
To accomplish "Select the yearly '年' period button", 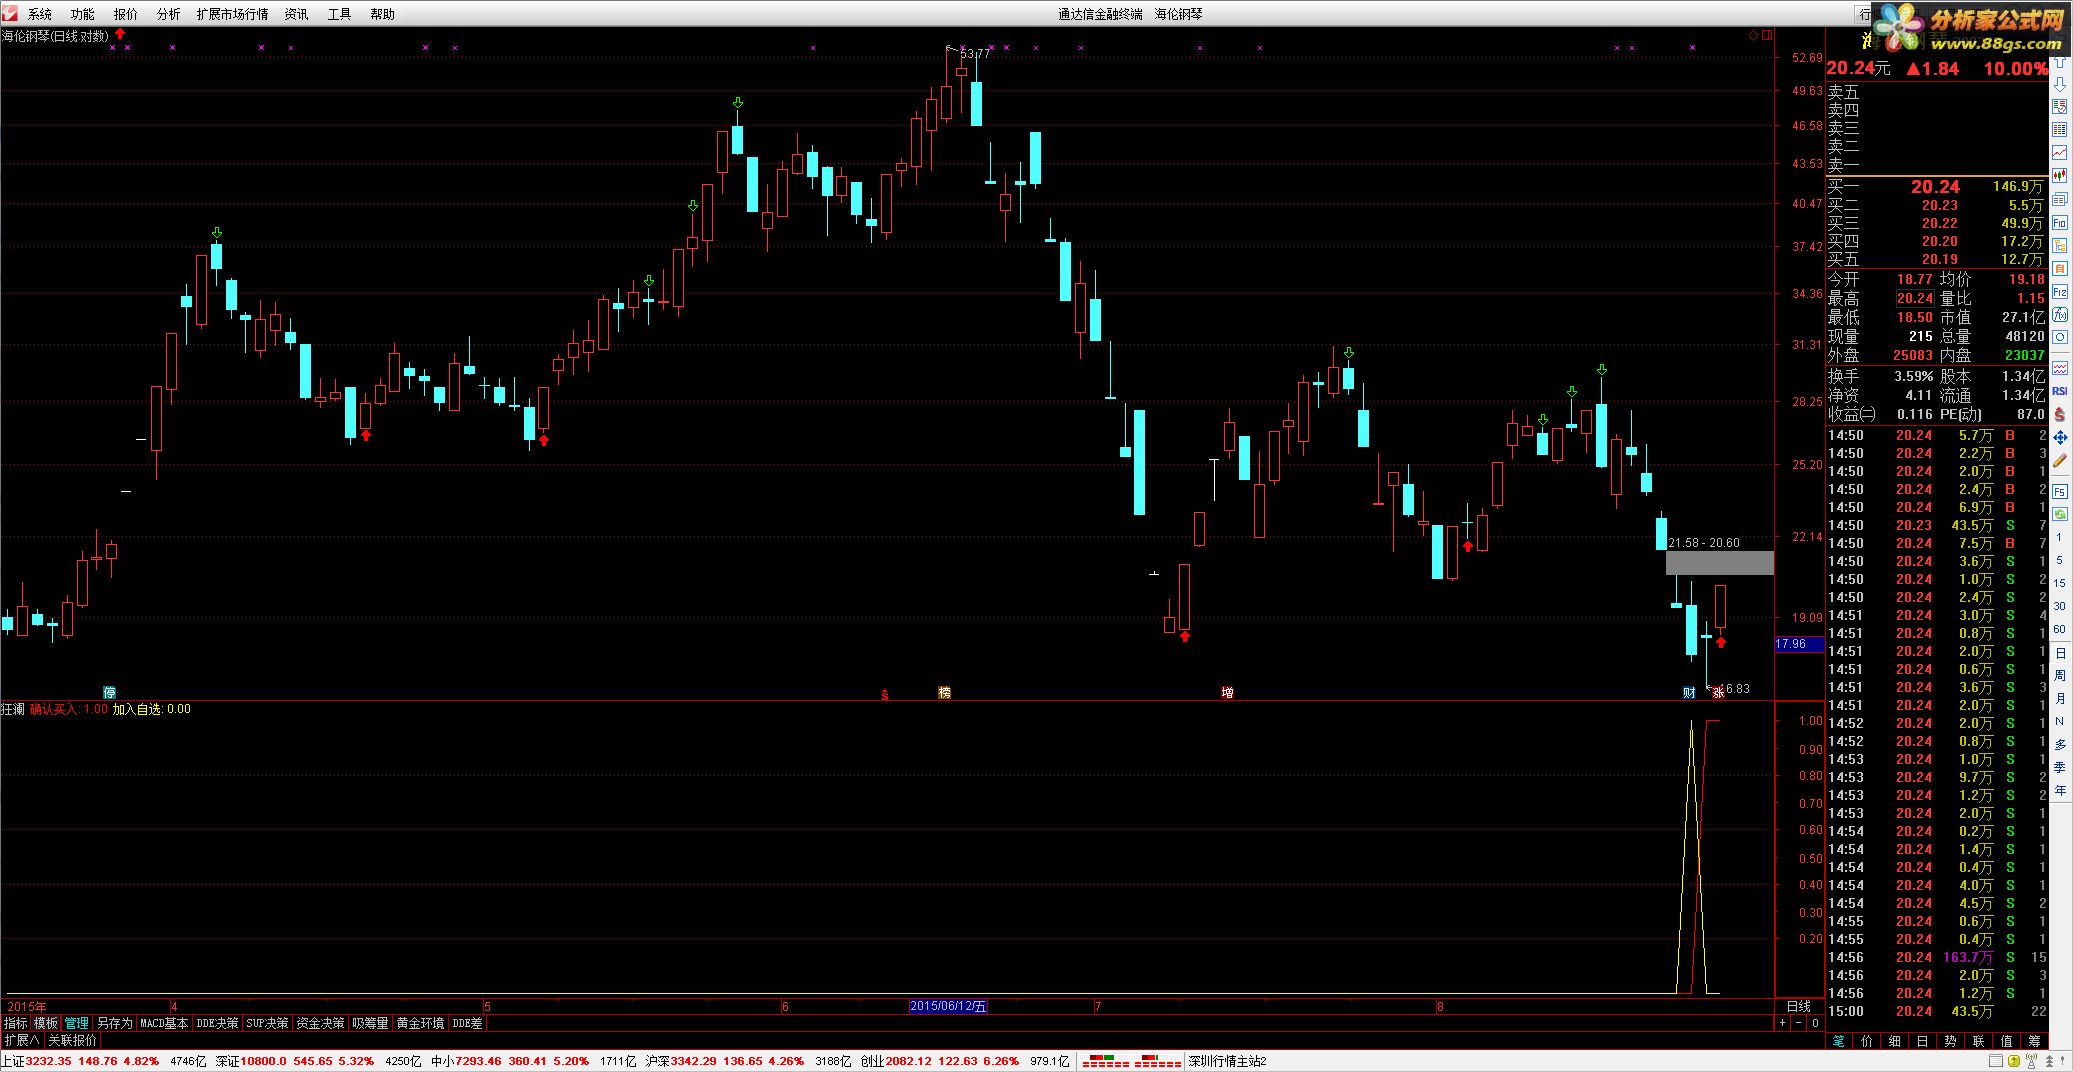I will (2059, 790).
